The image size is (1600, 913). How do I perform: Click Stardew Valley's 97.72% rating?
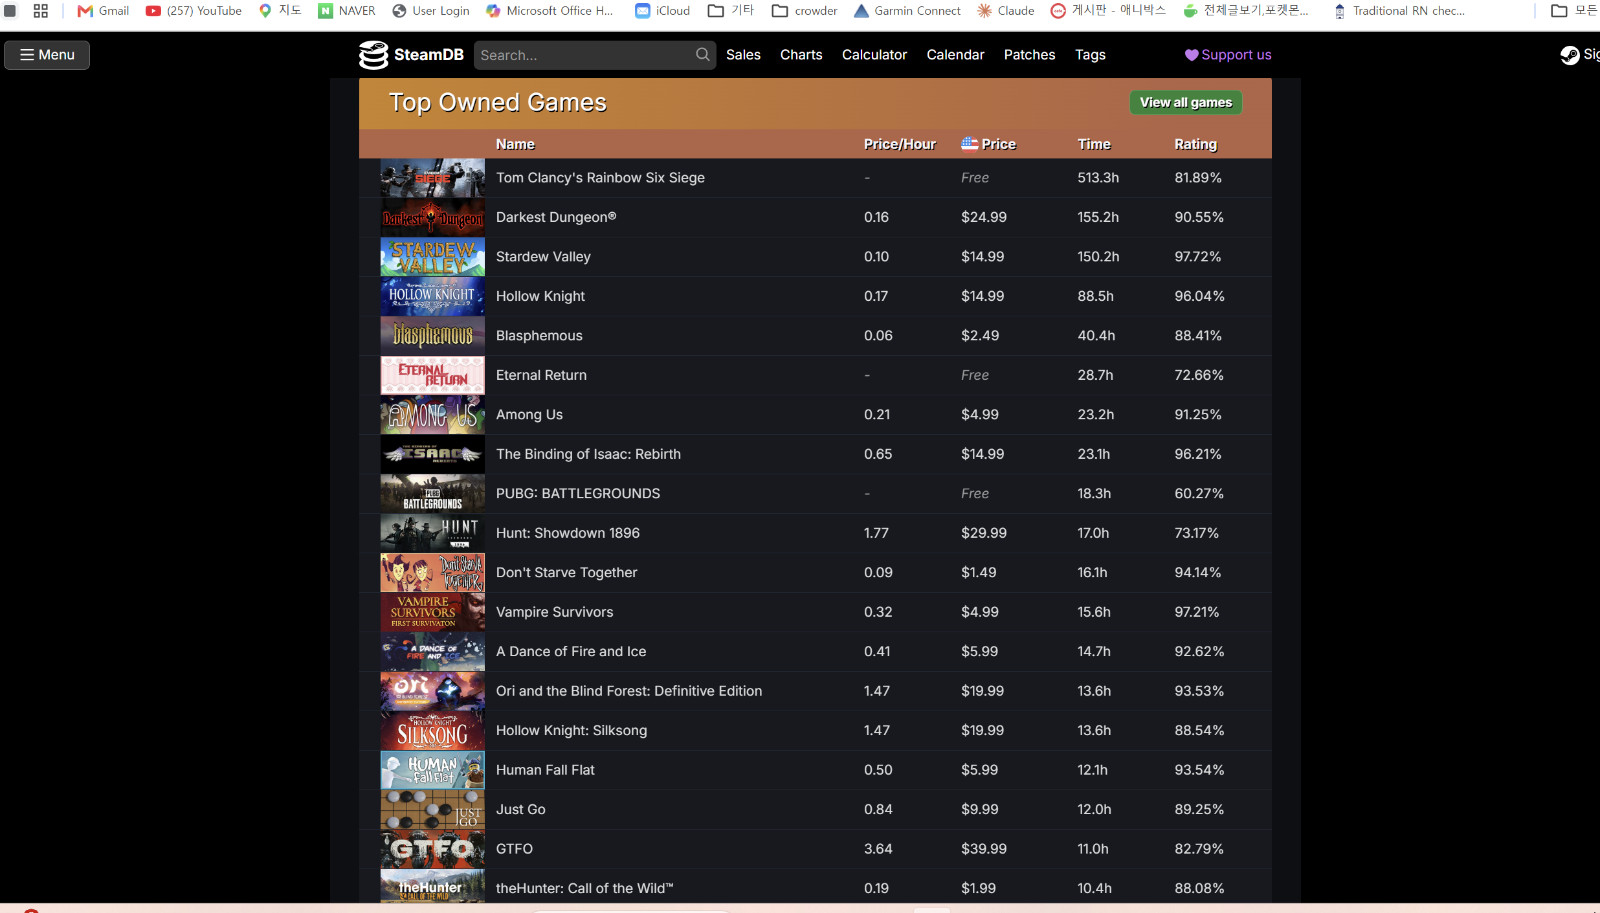tap(1198, 257)
